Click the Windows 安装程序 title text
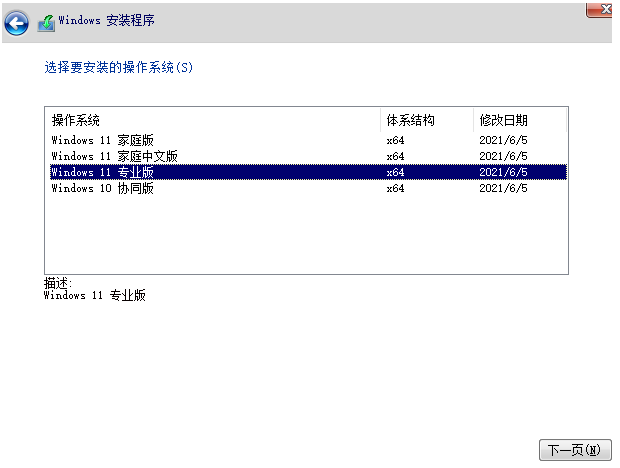The image size is (620, 468). (x=106, y=21)
